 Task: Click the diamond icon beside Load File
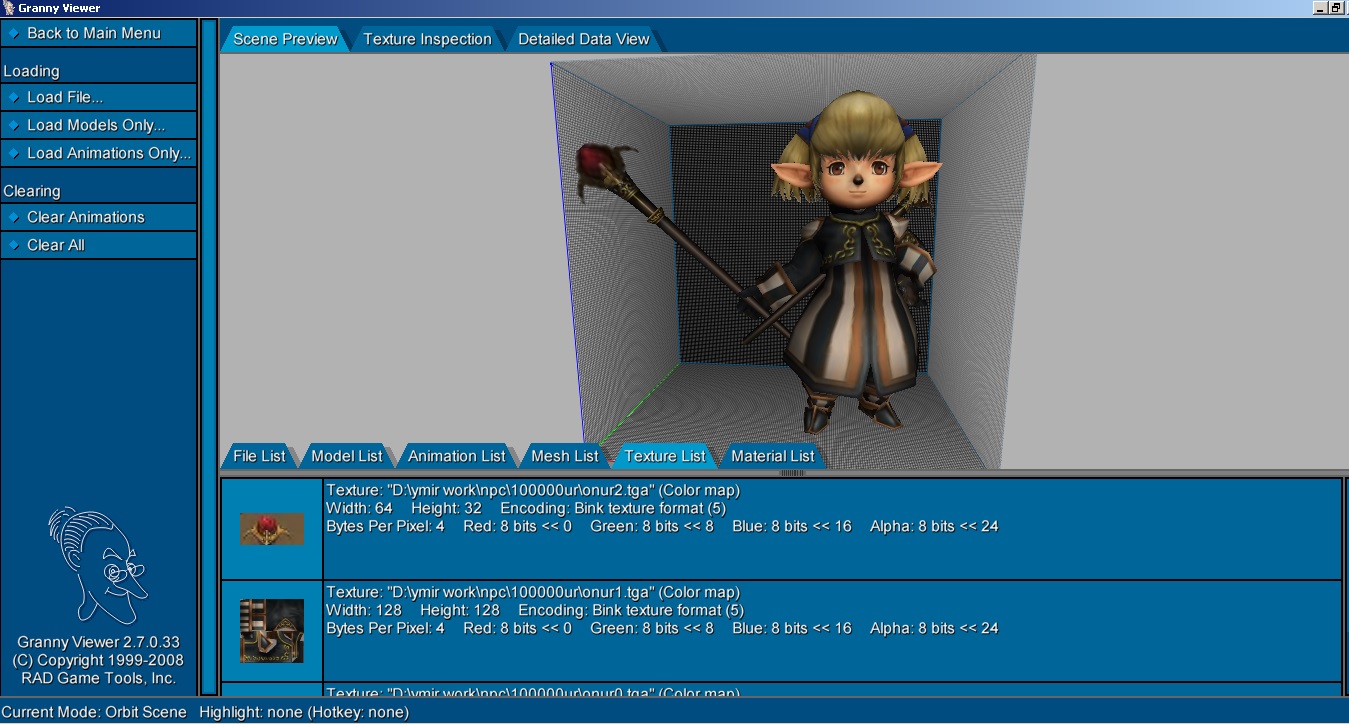[13, 97]
